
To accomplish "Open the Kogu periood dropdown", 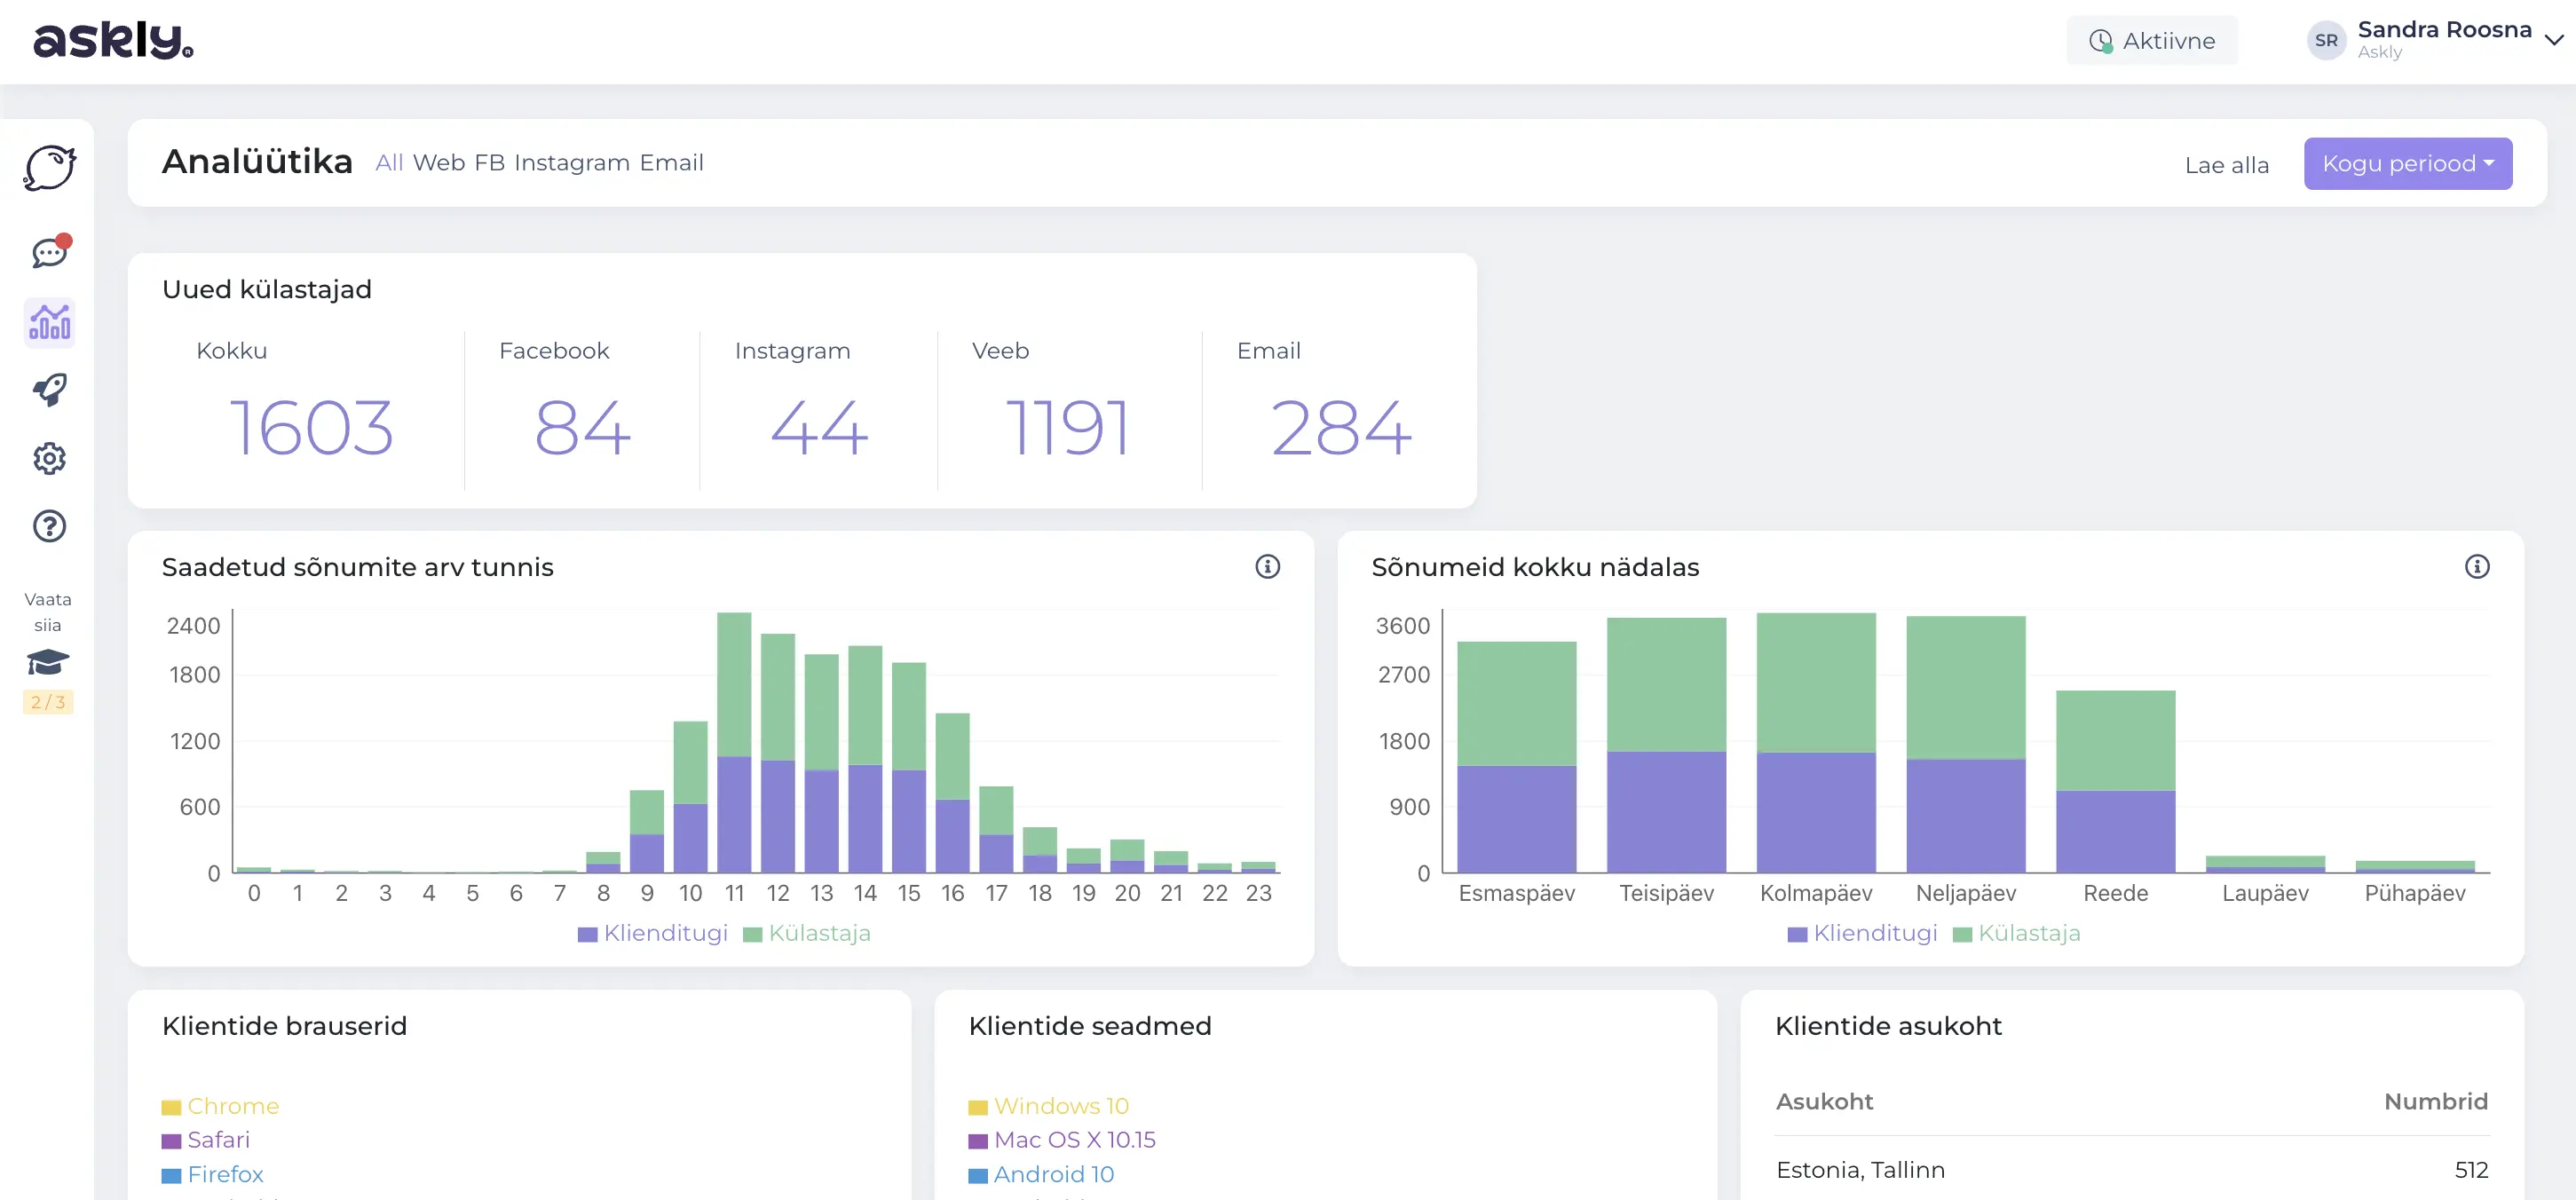I will click(2407, 163).
